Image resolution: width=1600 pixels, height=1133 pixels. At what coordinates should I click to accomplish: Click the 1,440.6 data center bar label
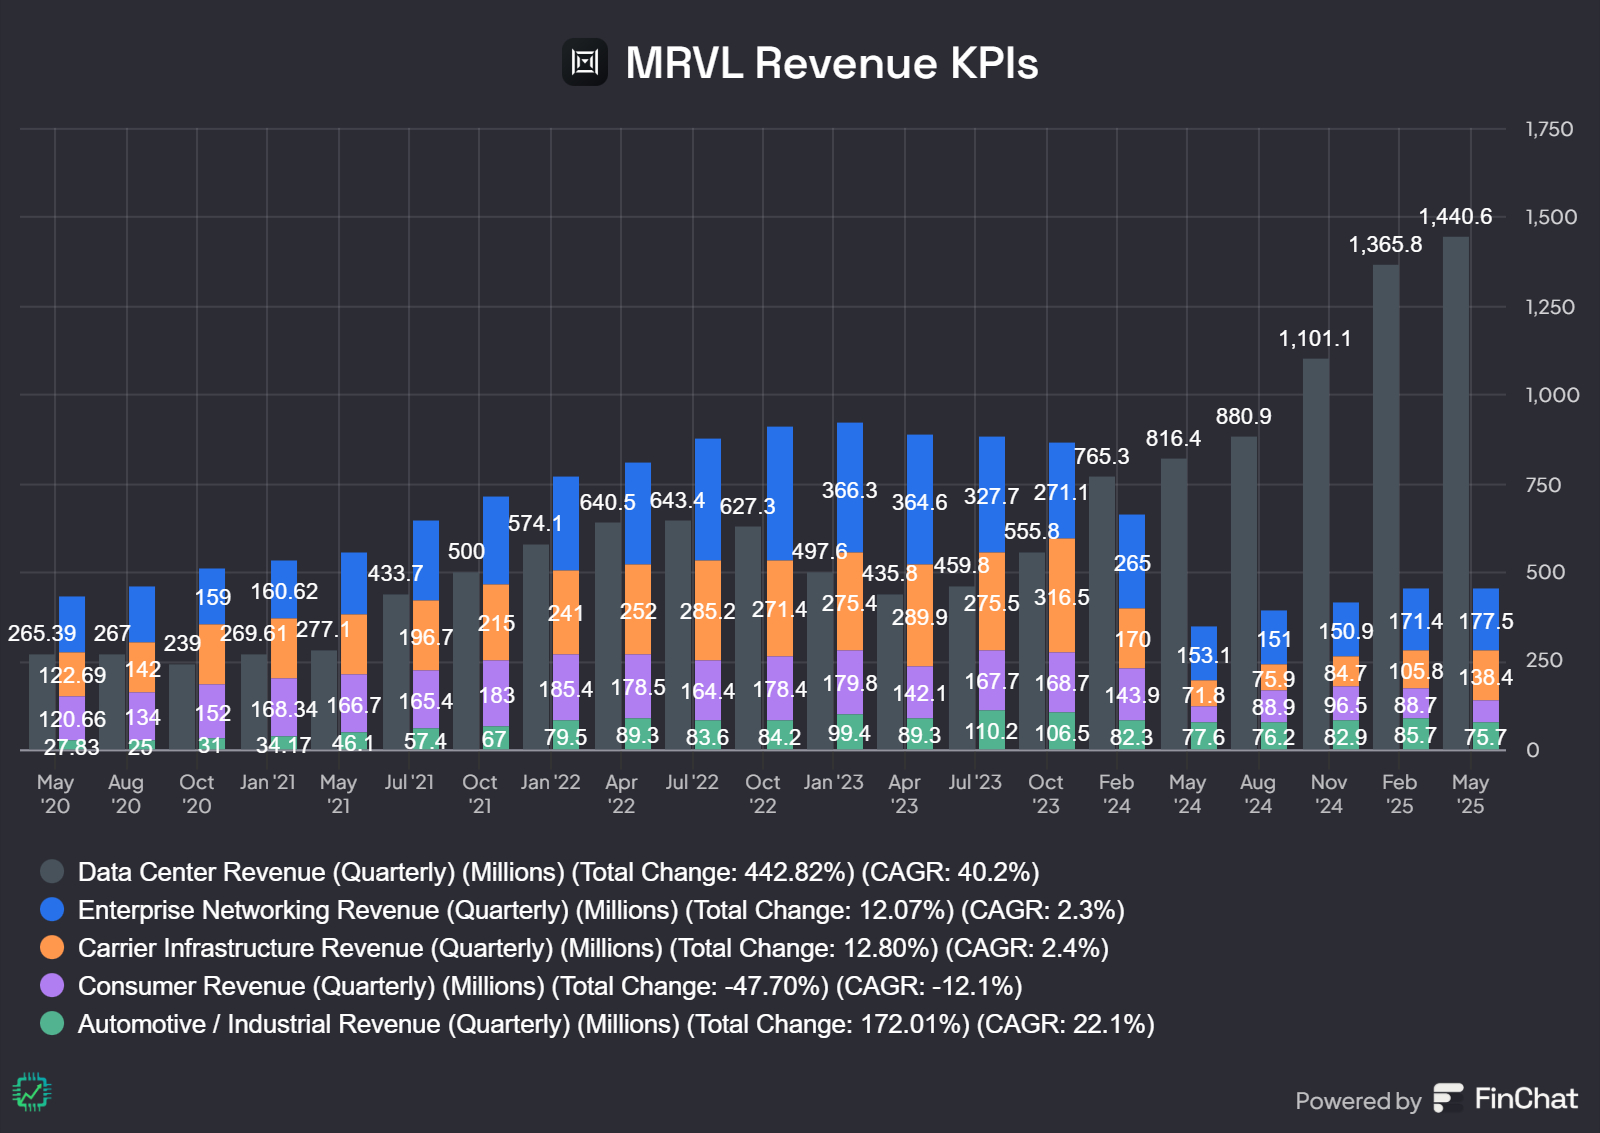pos(1455,216)
